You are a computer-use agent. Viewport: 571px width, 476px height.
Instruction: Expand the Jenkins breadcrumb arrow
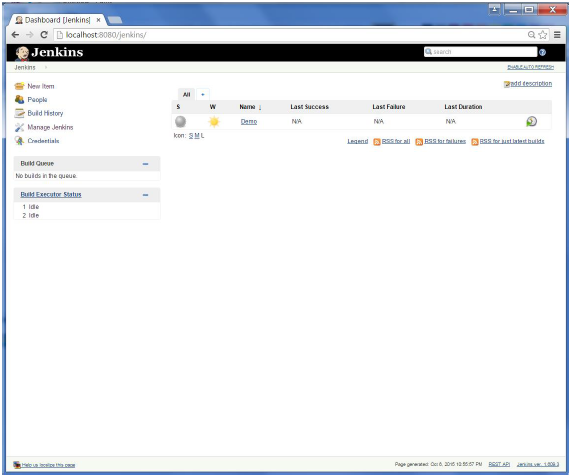tap(46, 67)
